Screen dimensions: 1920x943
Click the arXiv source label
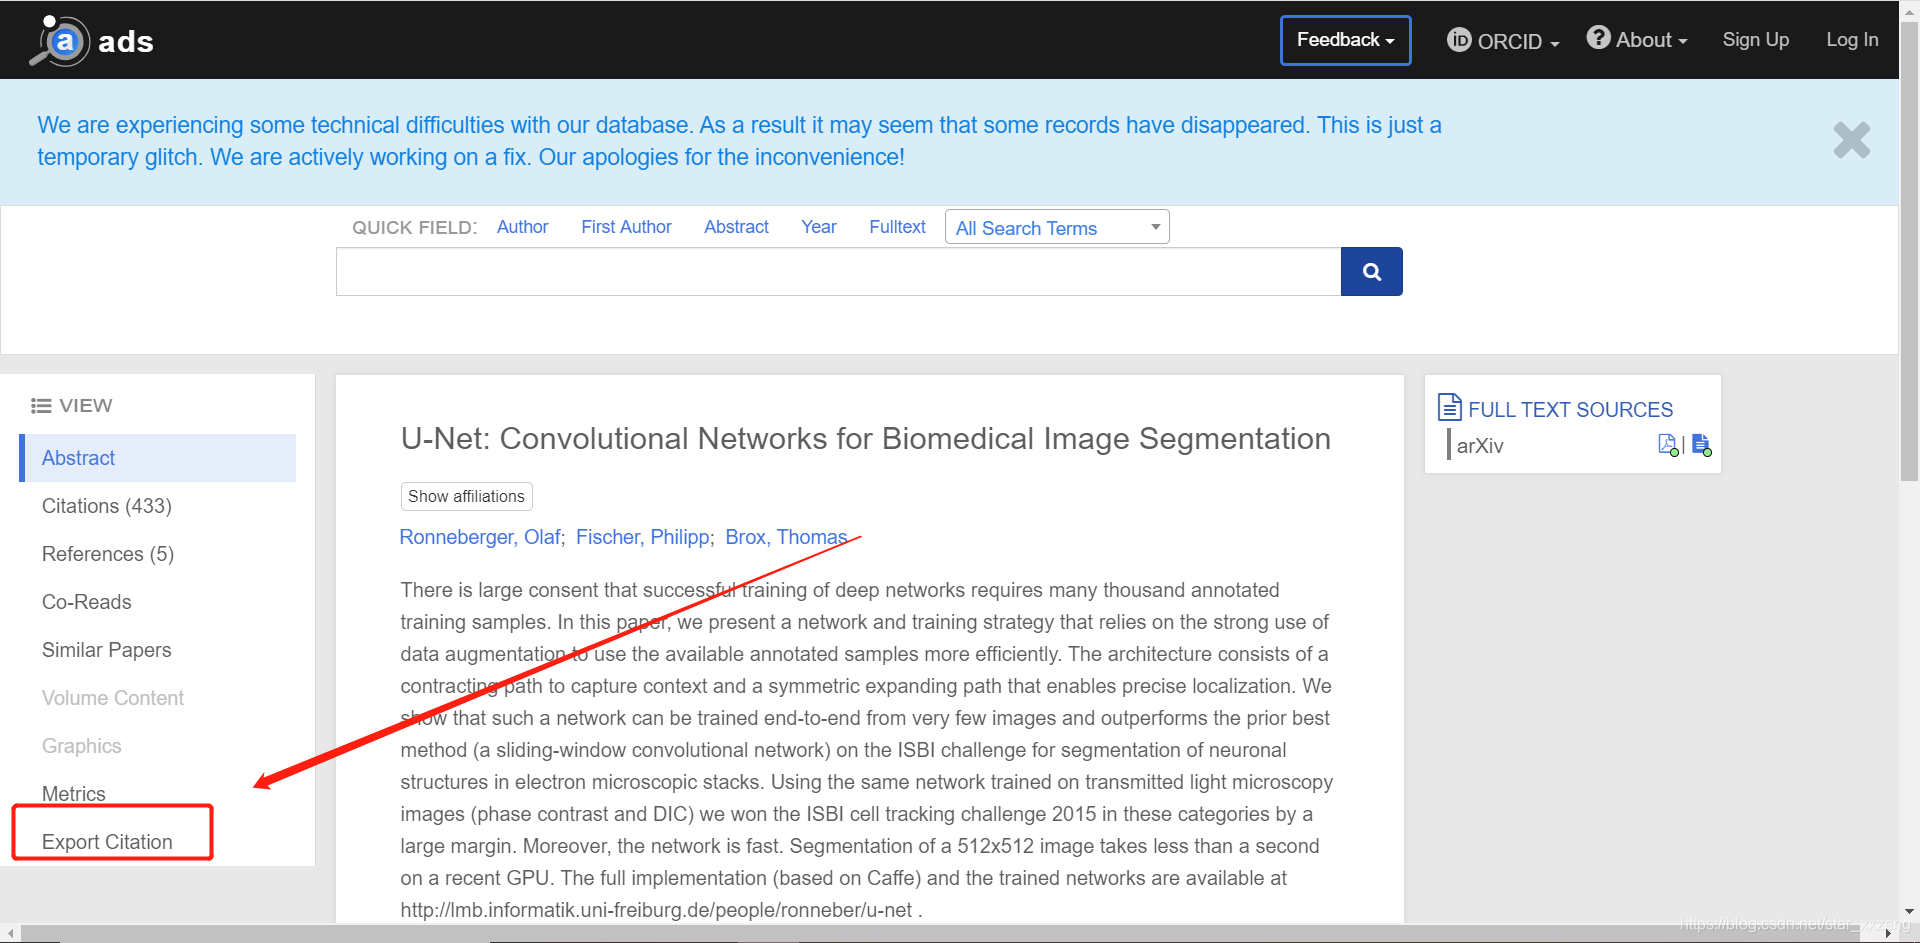pyautogui.click(x=1480, y=446)
